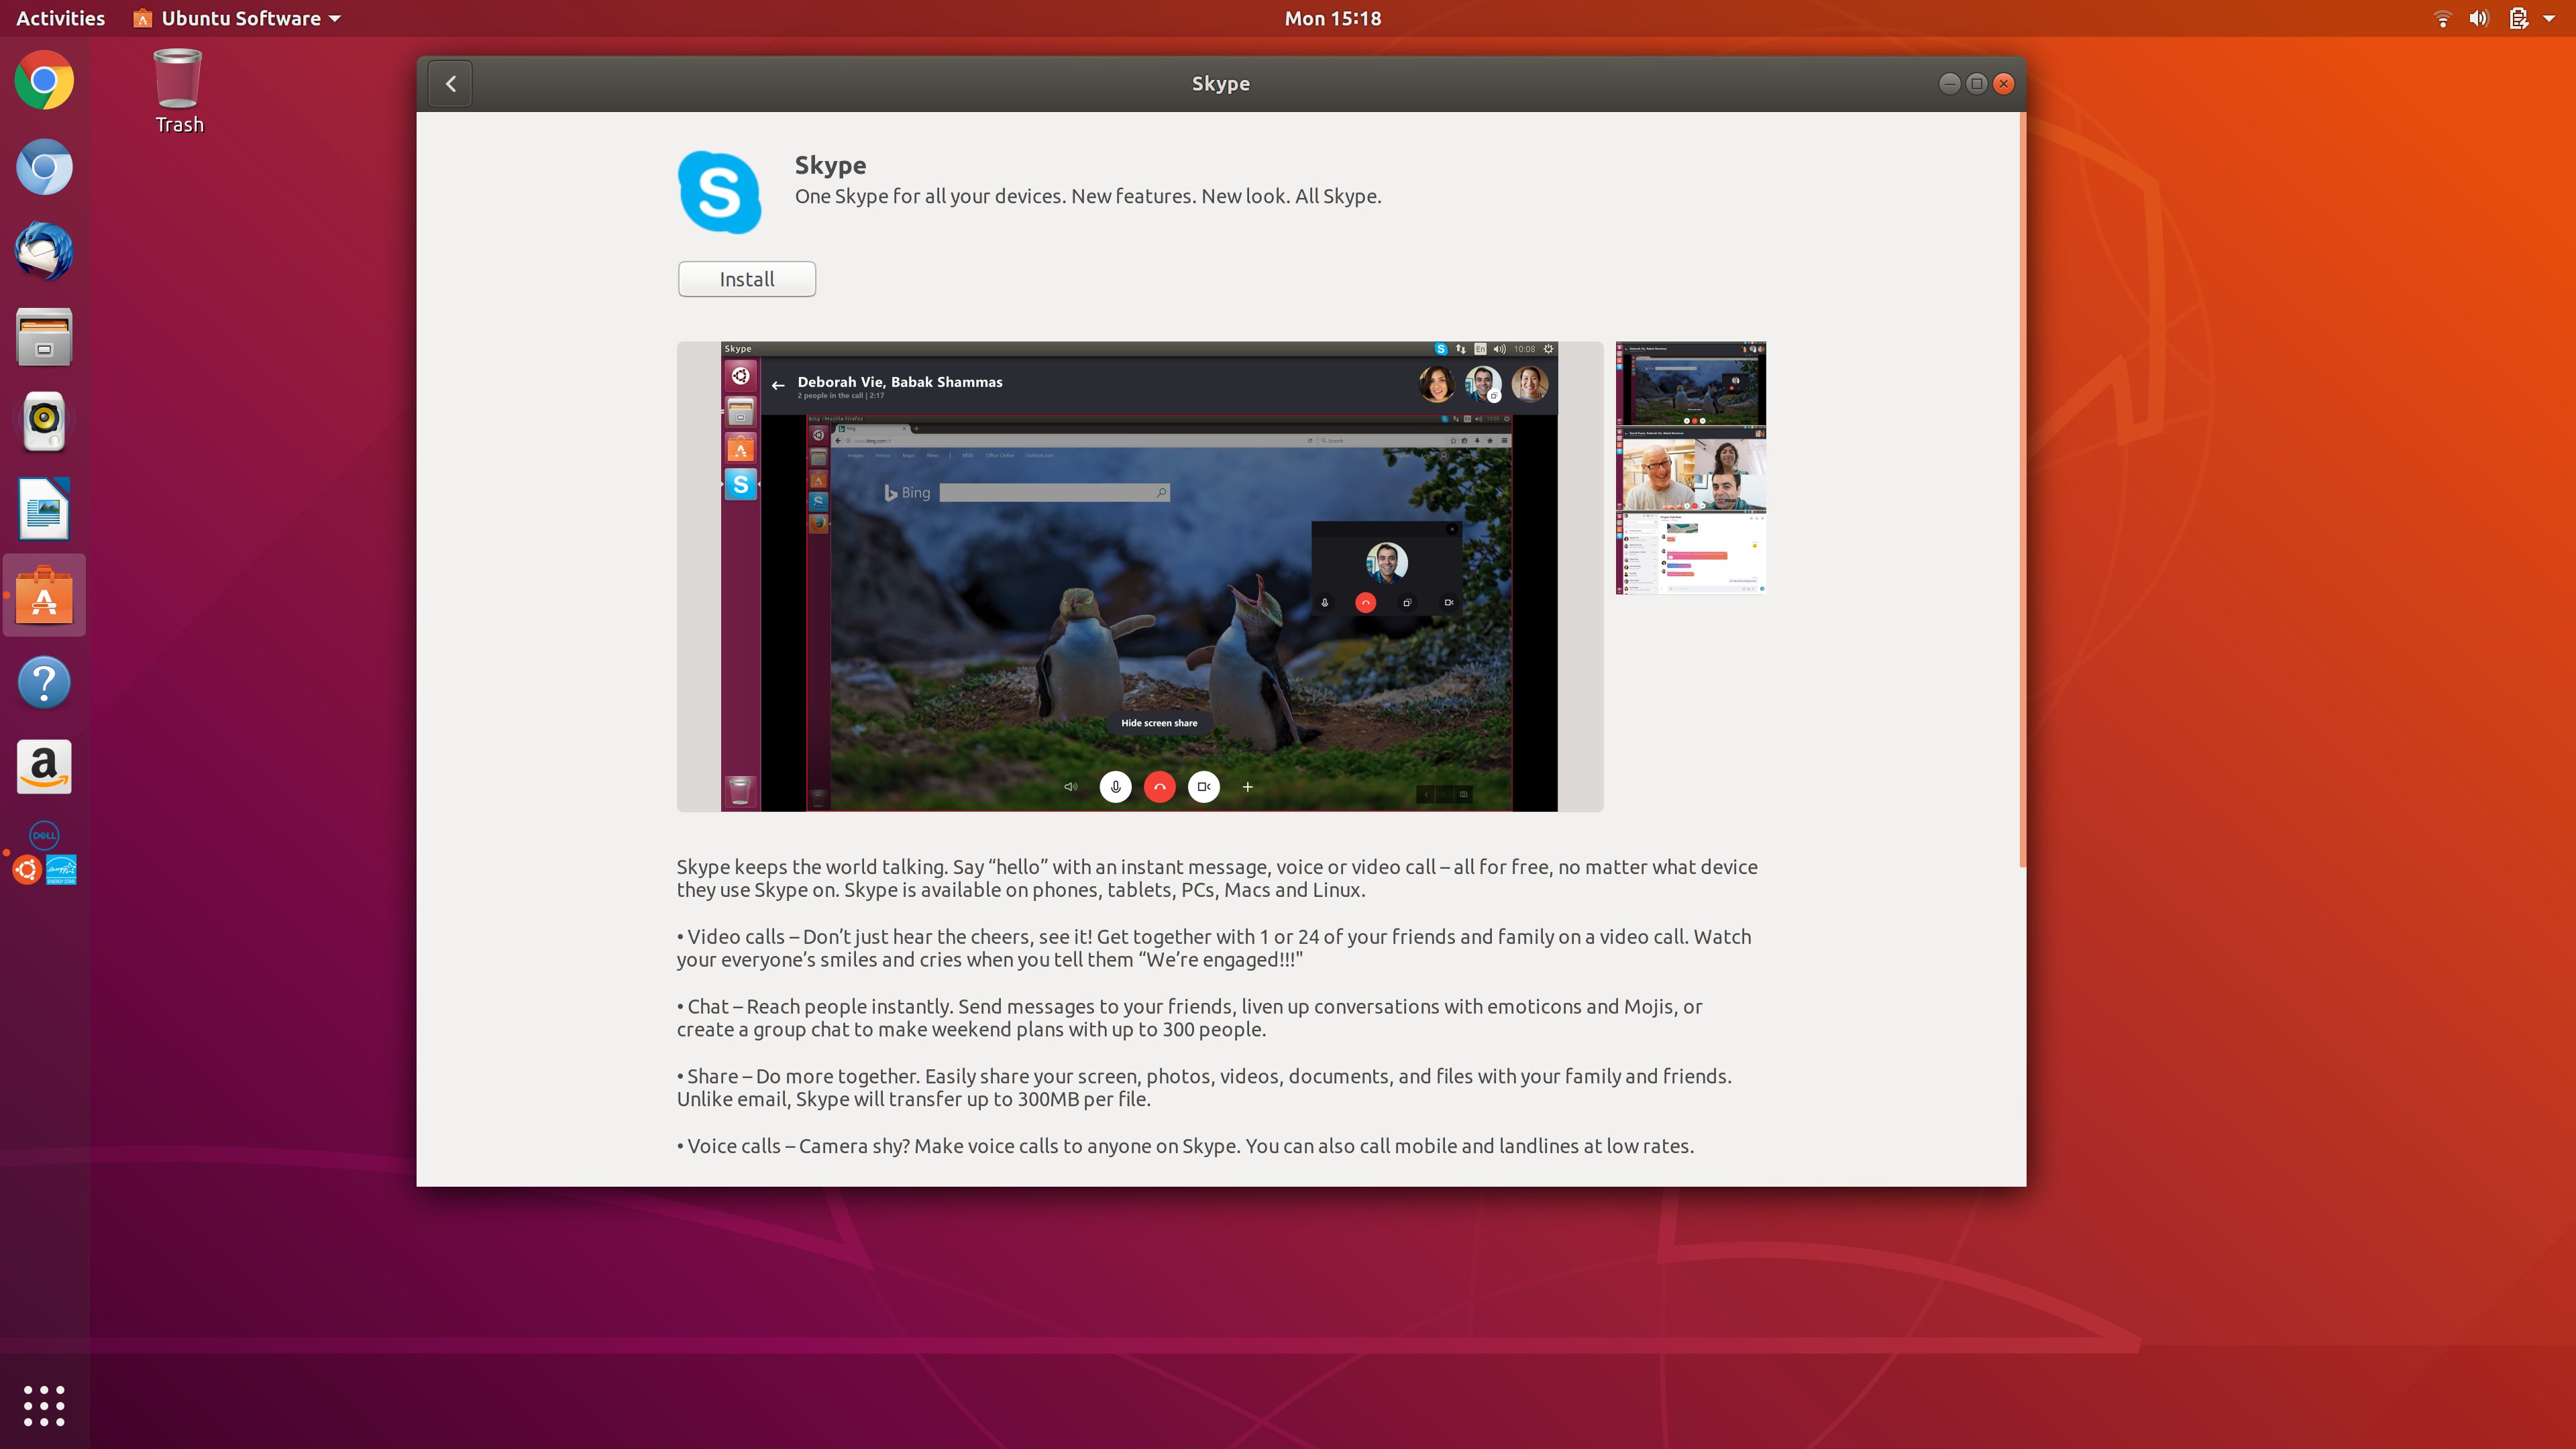Click the 'One Skype for all your devices' tagline
The height and width of the screenshot is (1449, 2576).
(x=1088, y=196)
